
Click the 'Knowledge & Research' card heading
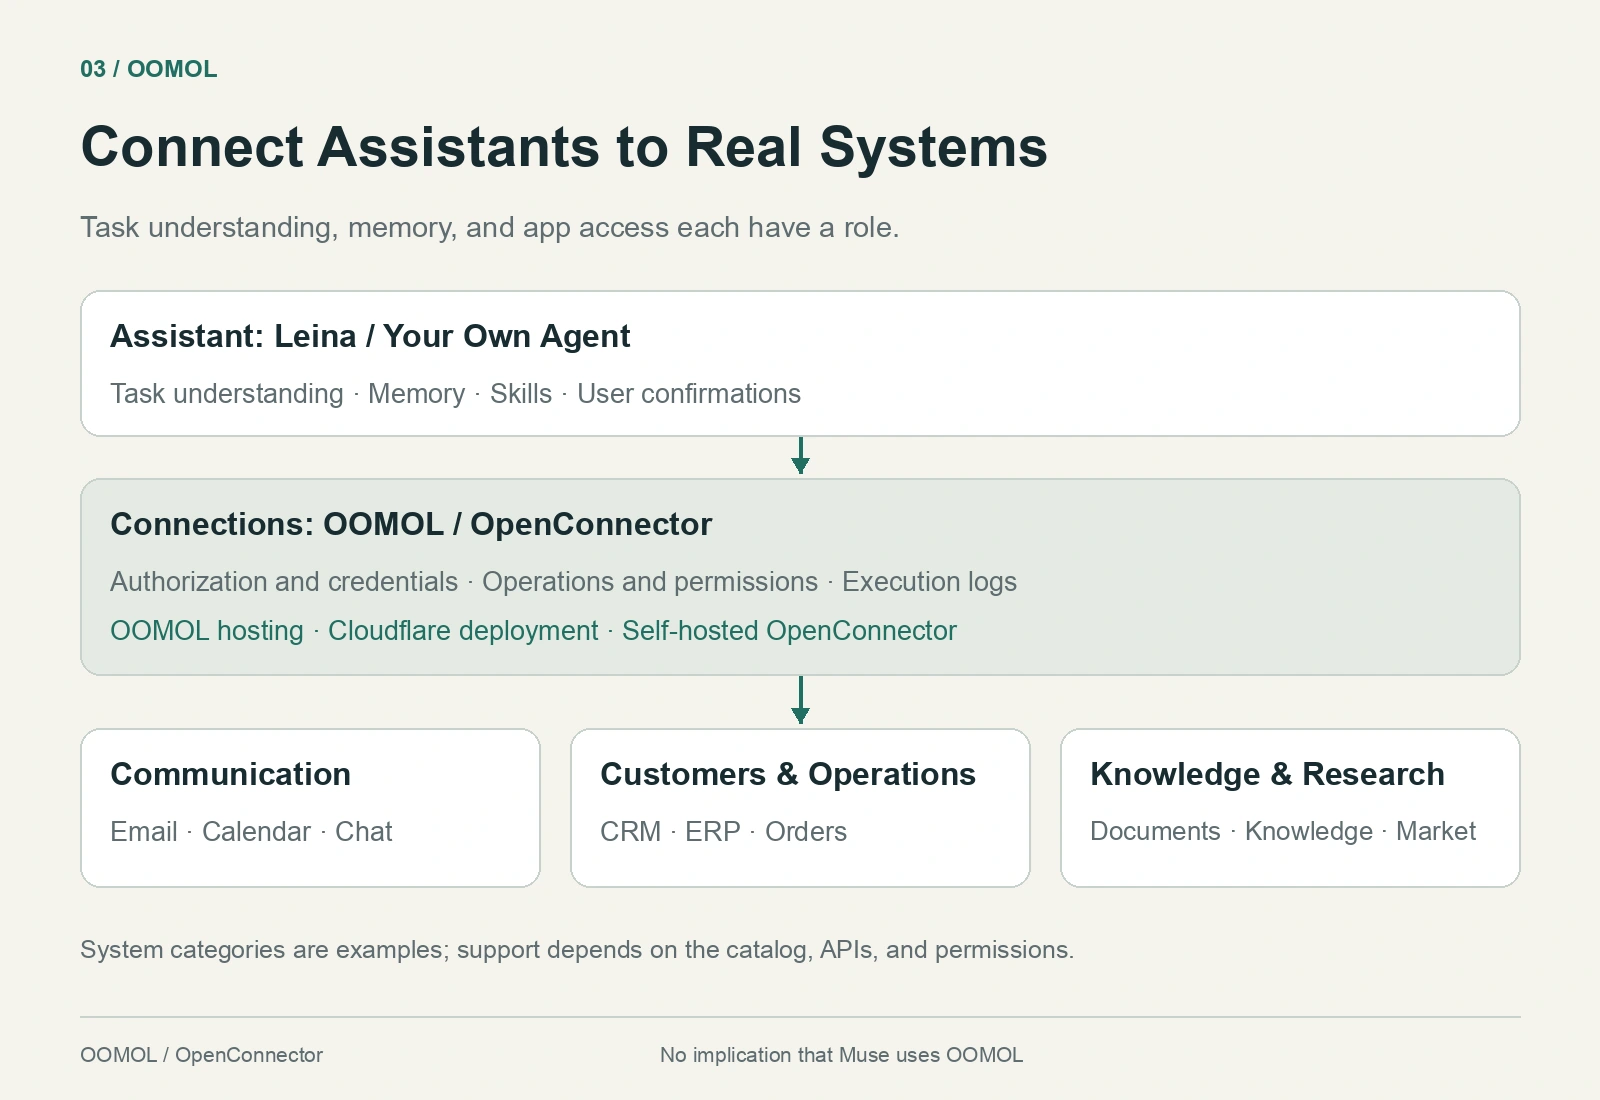point(1267,774)
